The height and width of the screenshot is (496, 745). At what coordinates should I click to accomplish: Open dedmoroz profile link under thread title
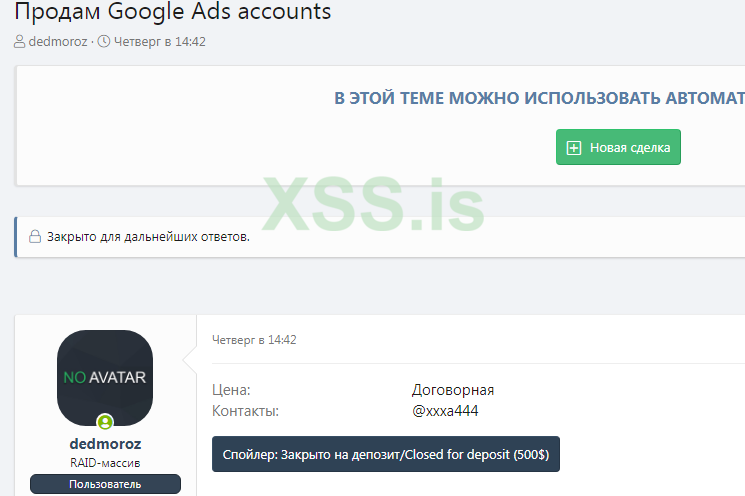(x=58, y=42)
